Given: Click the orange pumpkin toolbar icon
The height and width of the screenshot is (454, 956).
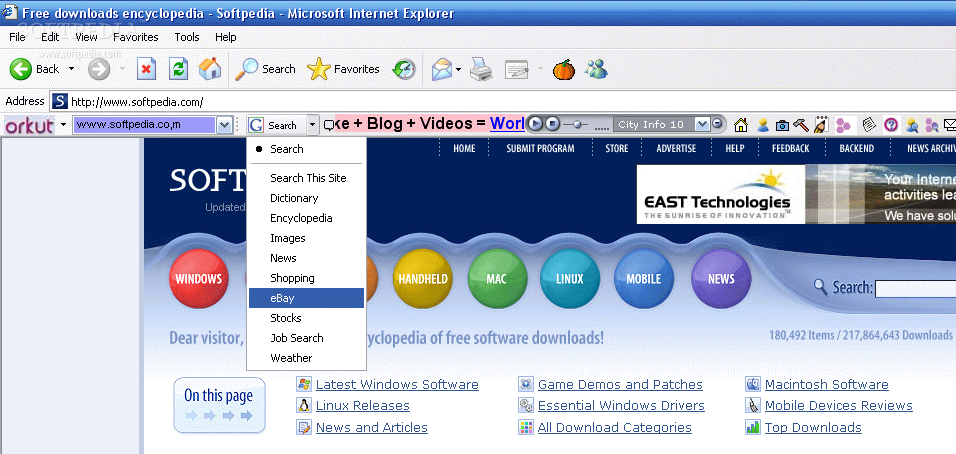Looking at the screenshot, I should [564, 69].
